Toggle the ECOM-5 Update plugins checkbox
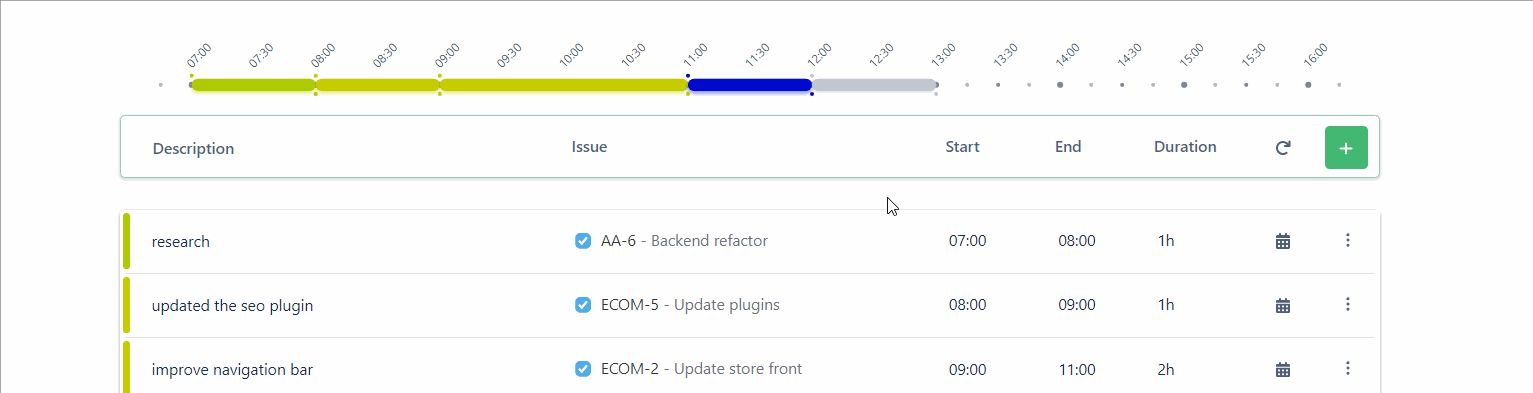The height and width of the screenshot is (393, 1533). 583,305
